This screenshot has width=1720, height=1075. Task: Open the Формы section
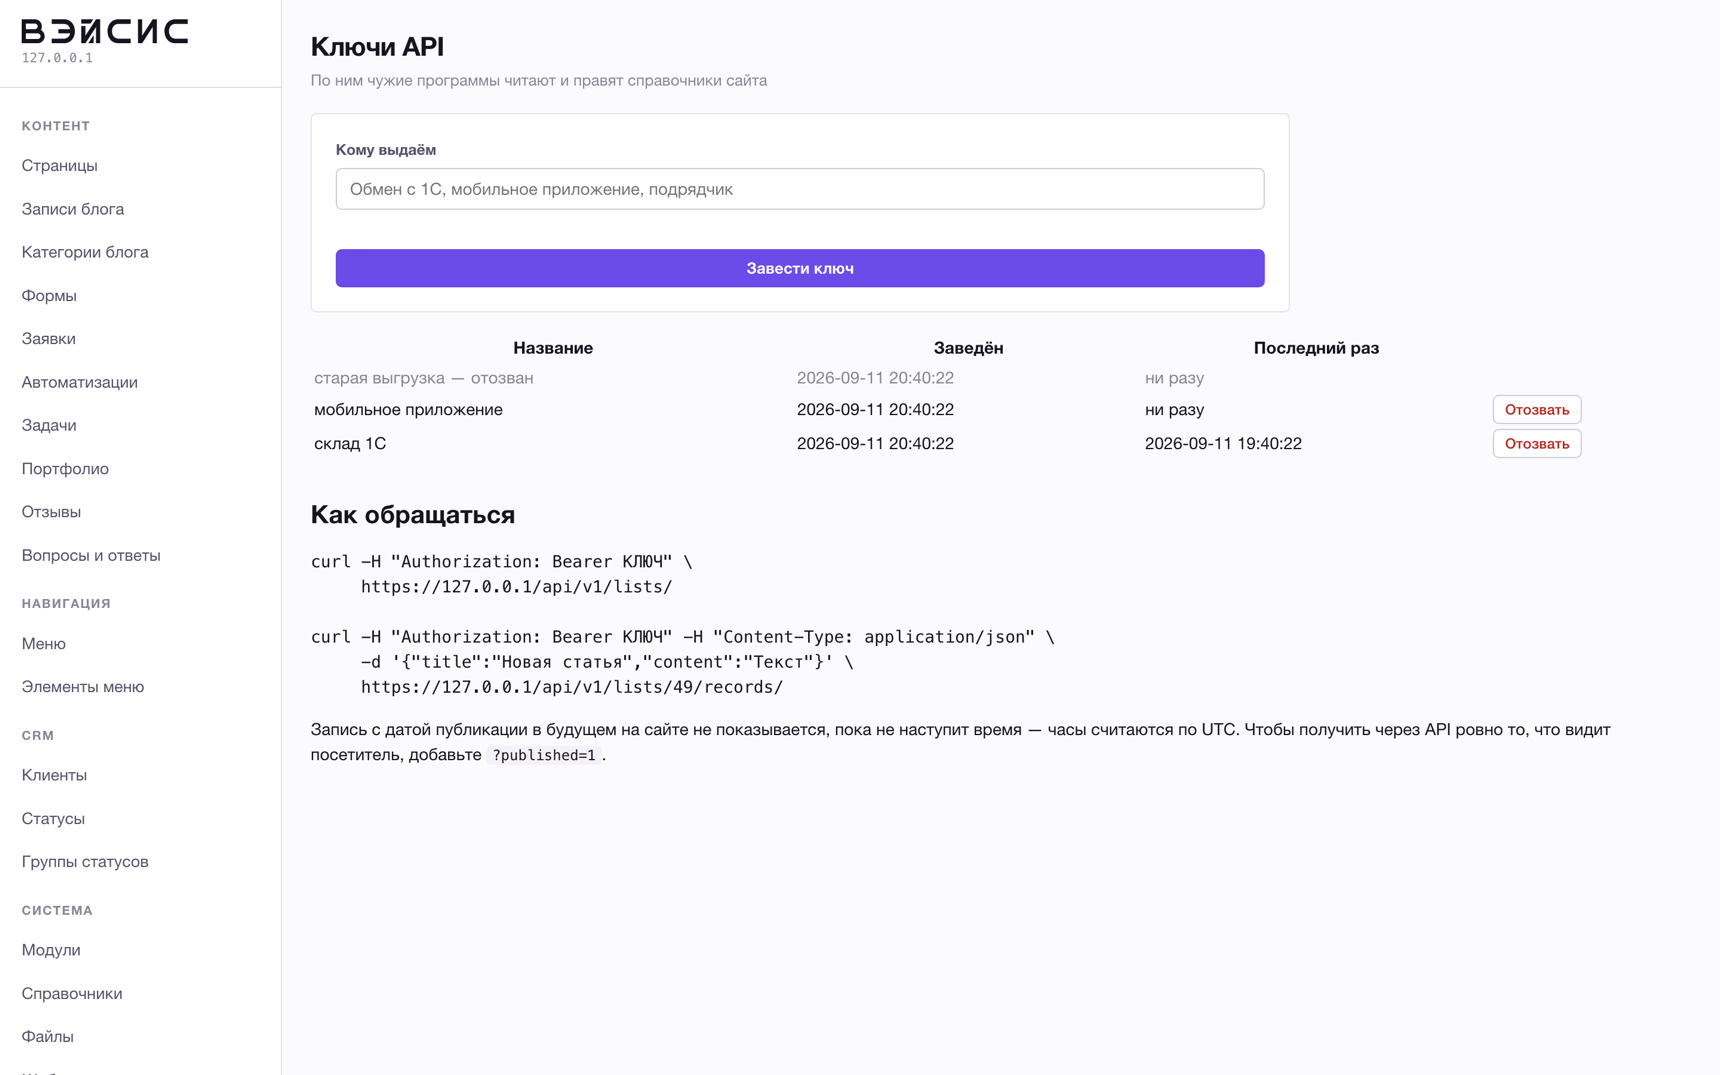49,295
